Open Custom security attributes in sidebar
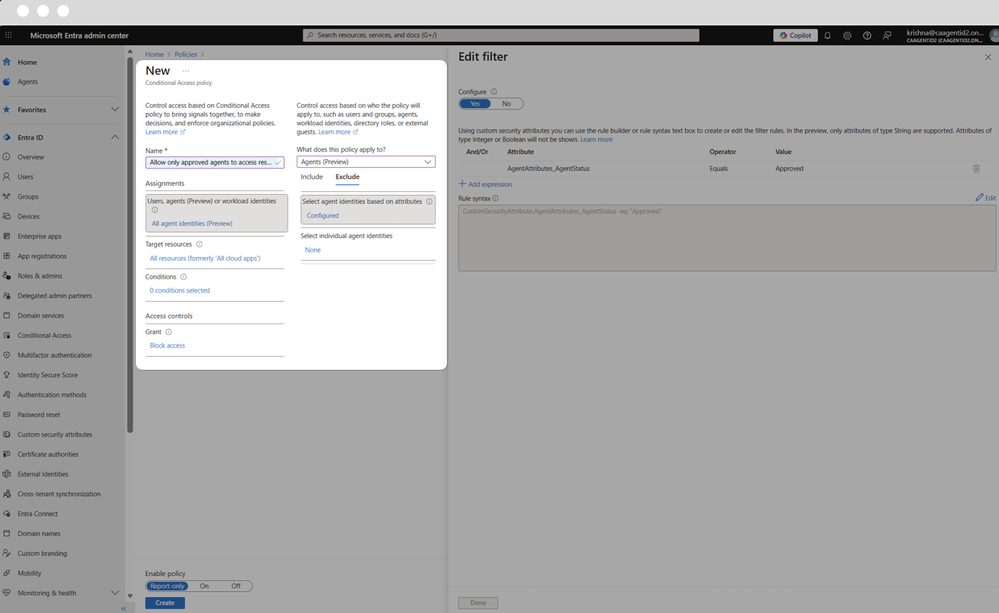 [x=55, y=435]
